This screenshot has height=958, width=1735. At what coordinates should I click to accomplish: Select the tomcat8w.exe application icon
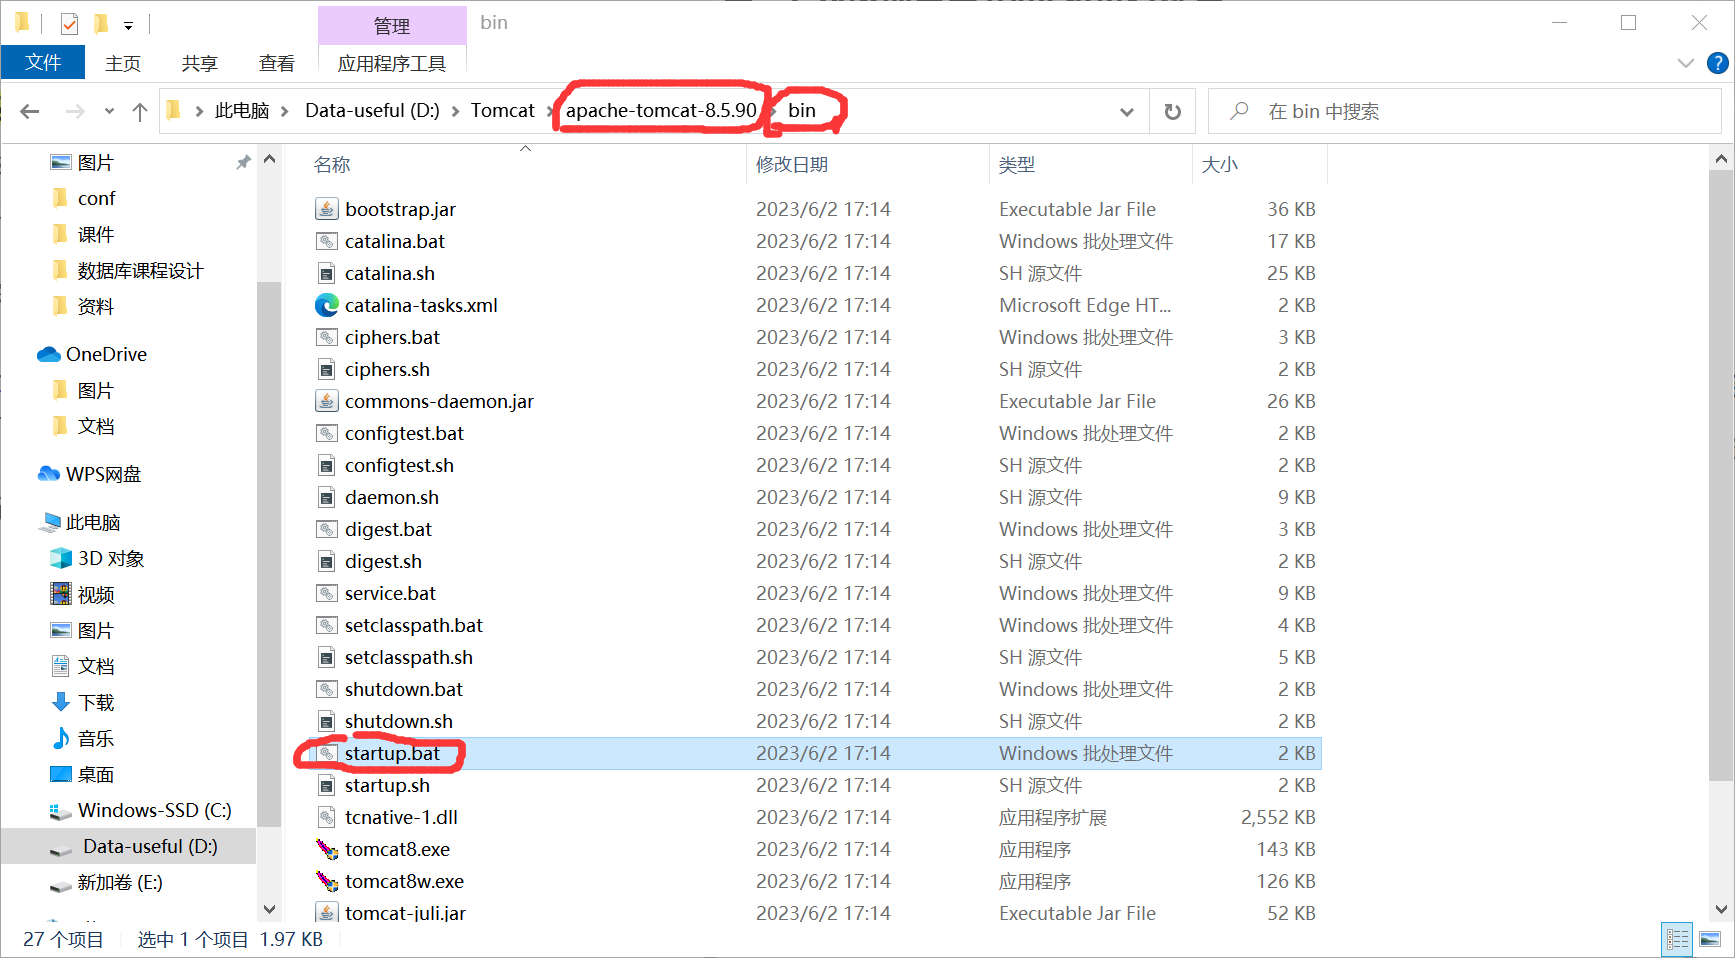326,881
